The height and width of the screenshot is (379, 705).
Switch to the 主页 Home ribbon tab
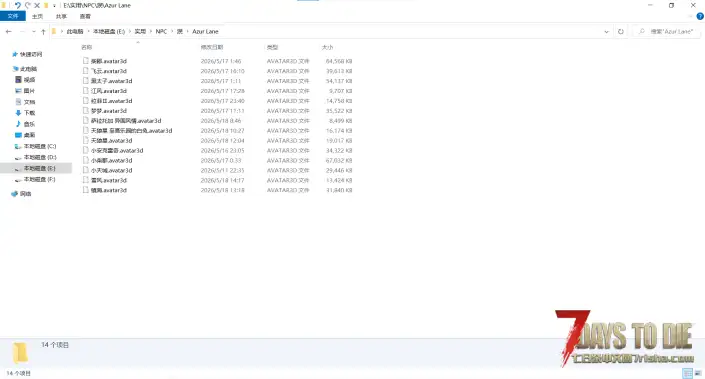pos(37,16)
